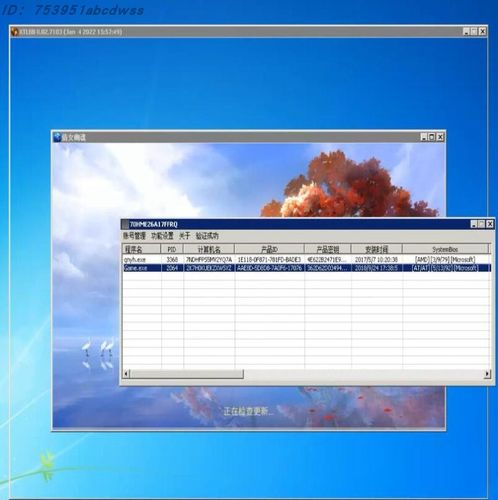The width and height of the screenshot is (498, 500).
Task: Click the 安装时间 column header
Action: coord(377,249)
